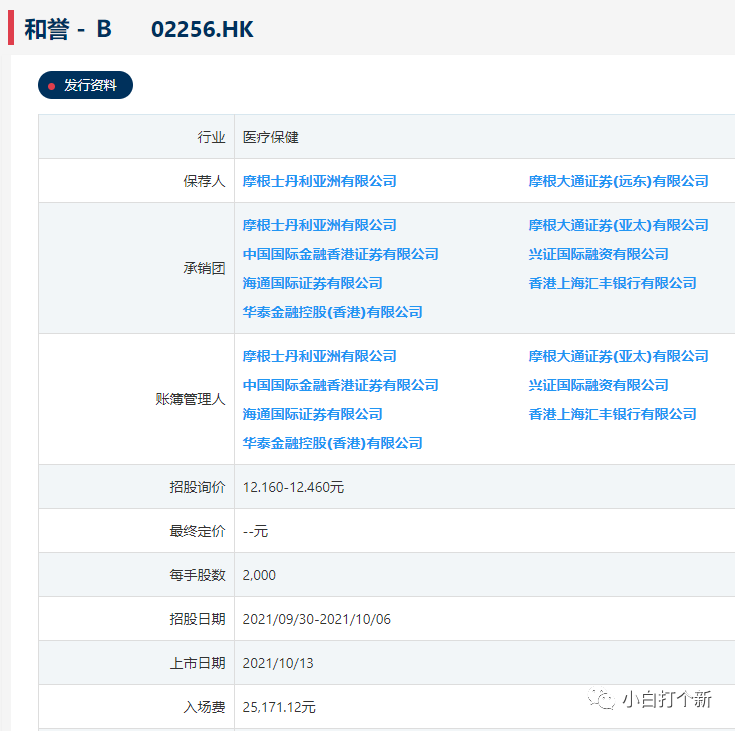Open 中国国际金融香港证券有限公司 link in 承销团 row
This screenshot has width=735, height=731.
pos(341,254)
